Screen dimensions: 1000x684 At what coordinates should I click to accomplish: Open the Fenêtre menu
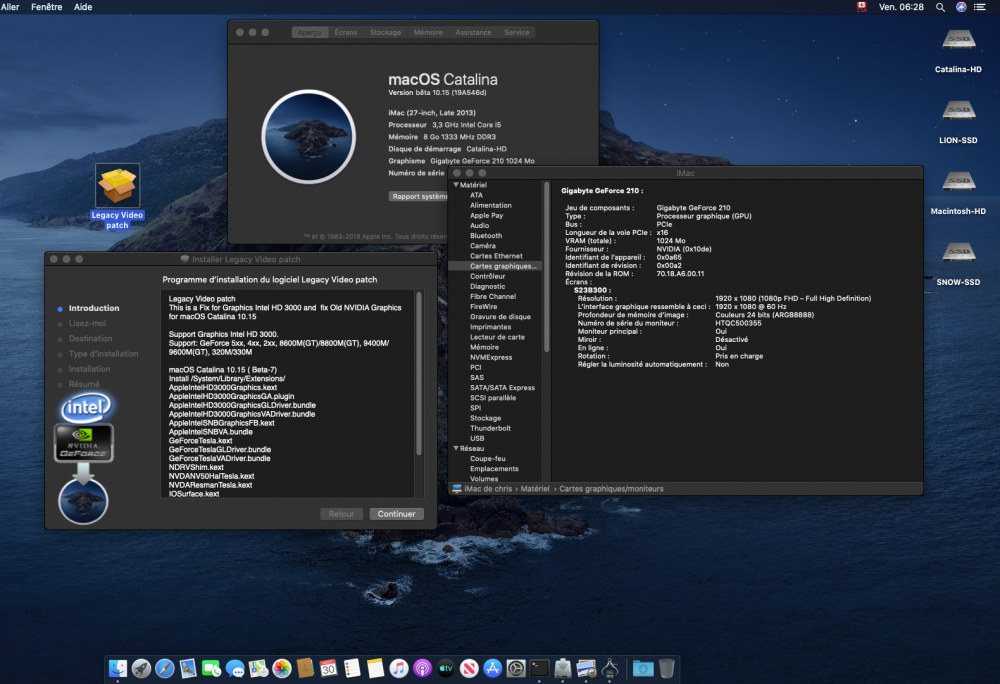47,7
